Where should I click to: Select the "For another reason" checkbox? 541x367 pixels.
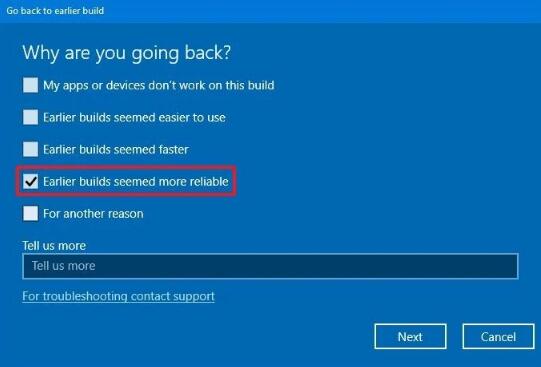point(30,213)
